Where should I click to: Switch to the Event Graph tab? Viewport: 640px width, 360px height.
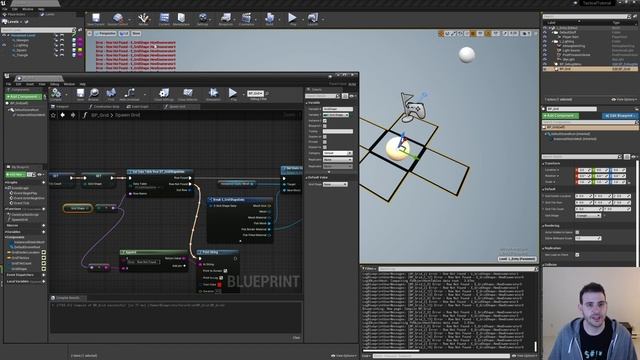click(138, 107)
